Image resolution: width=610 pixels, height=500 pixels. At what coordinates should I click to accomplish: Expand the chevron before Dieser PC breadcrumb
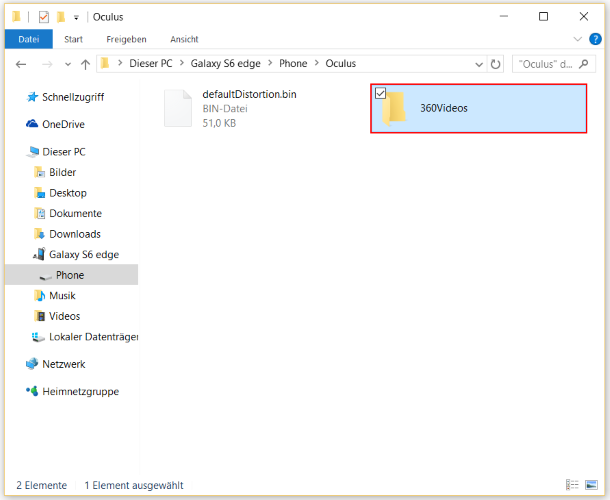pos(120,63)
